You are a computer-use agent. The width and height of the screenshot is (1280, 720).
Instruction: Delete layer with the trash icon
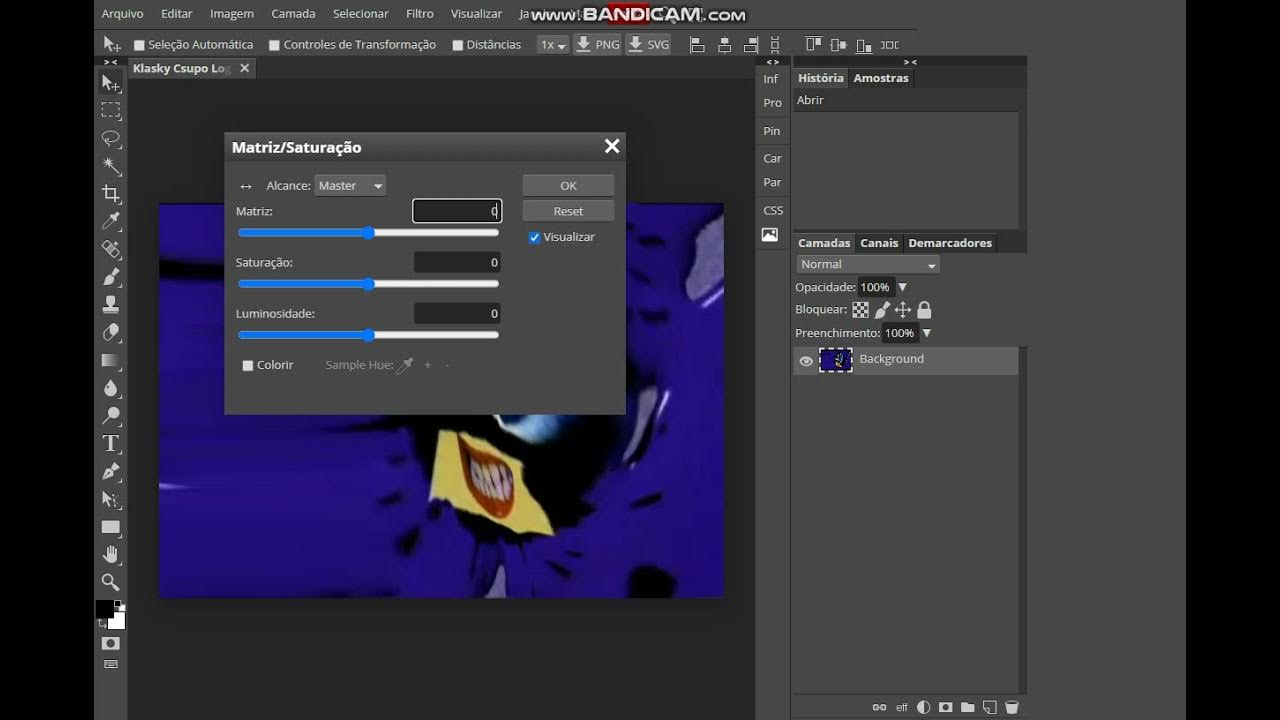pyautogui.click(x=1011, y=707)
